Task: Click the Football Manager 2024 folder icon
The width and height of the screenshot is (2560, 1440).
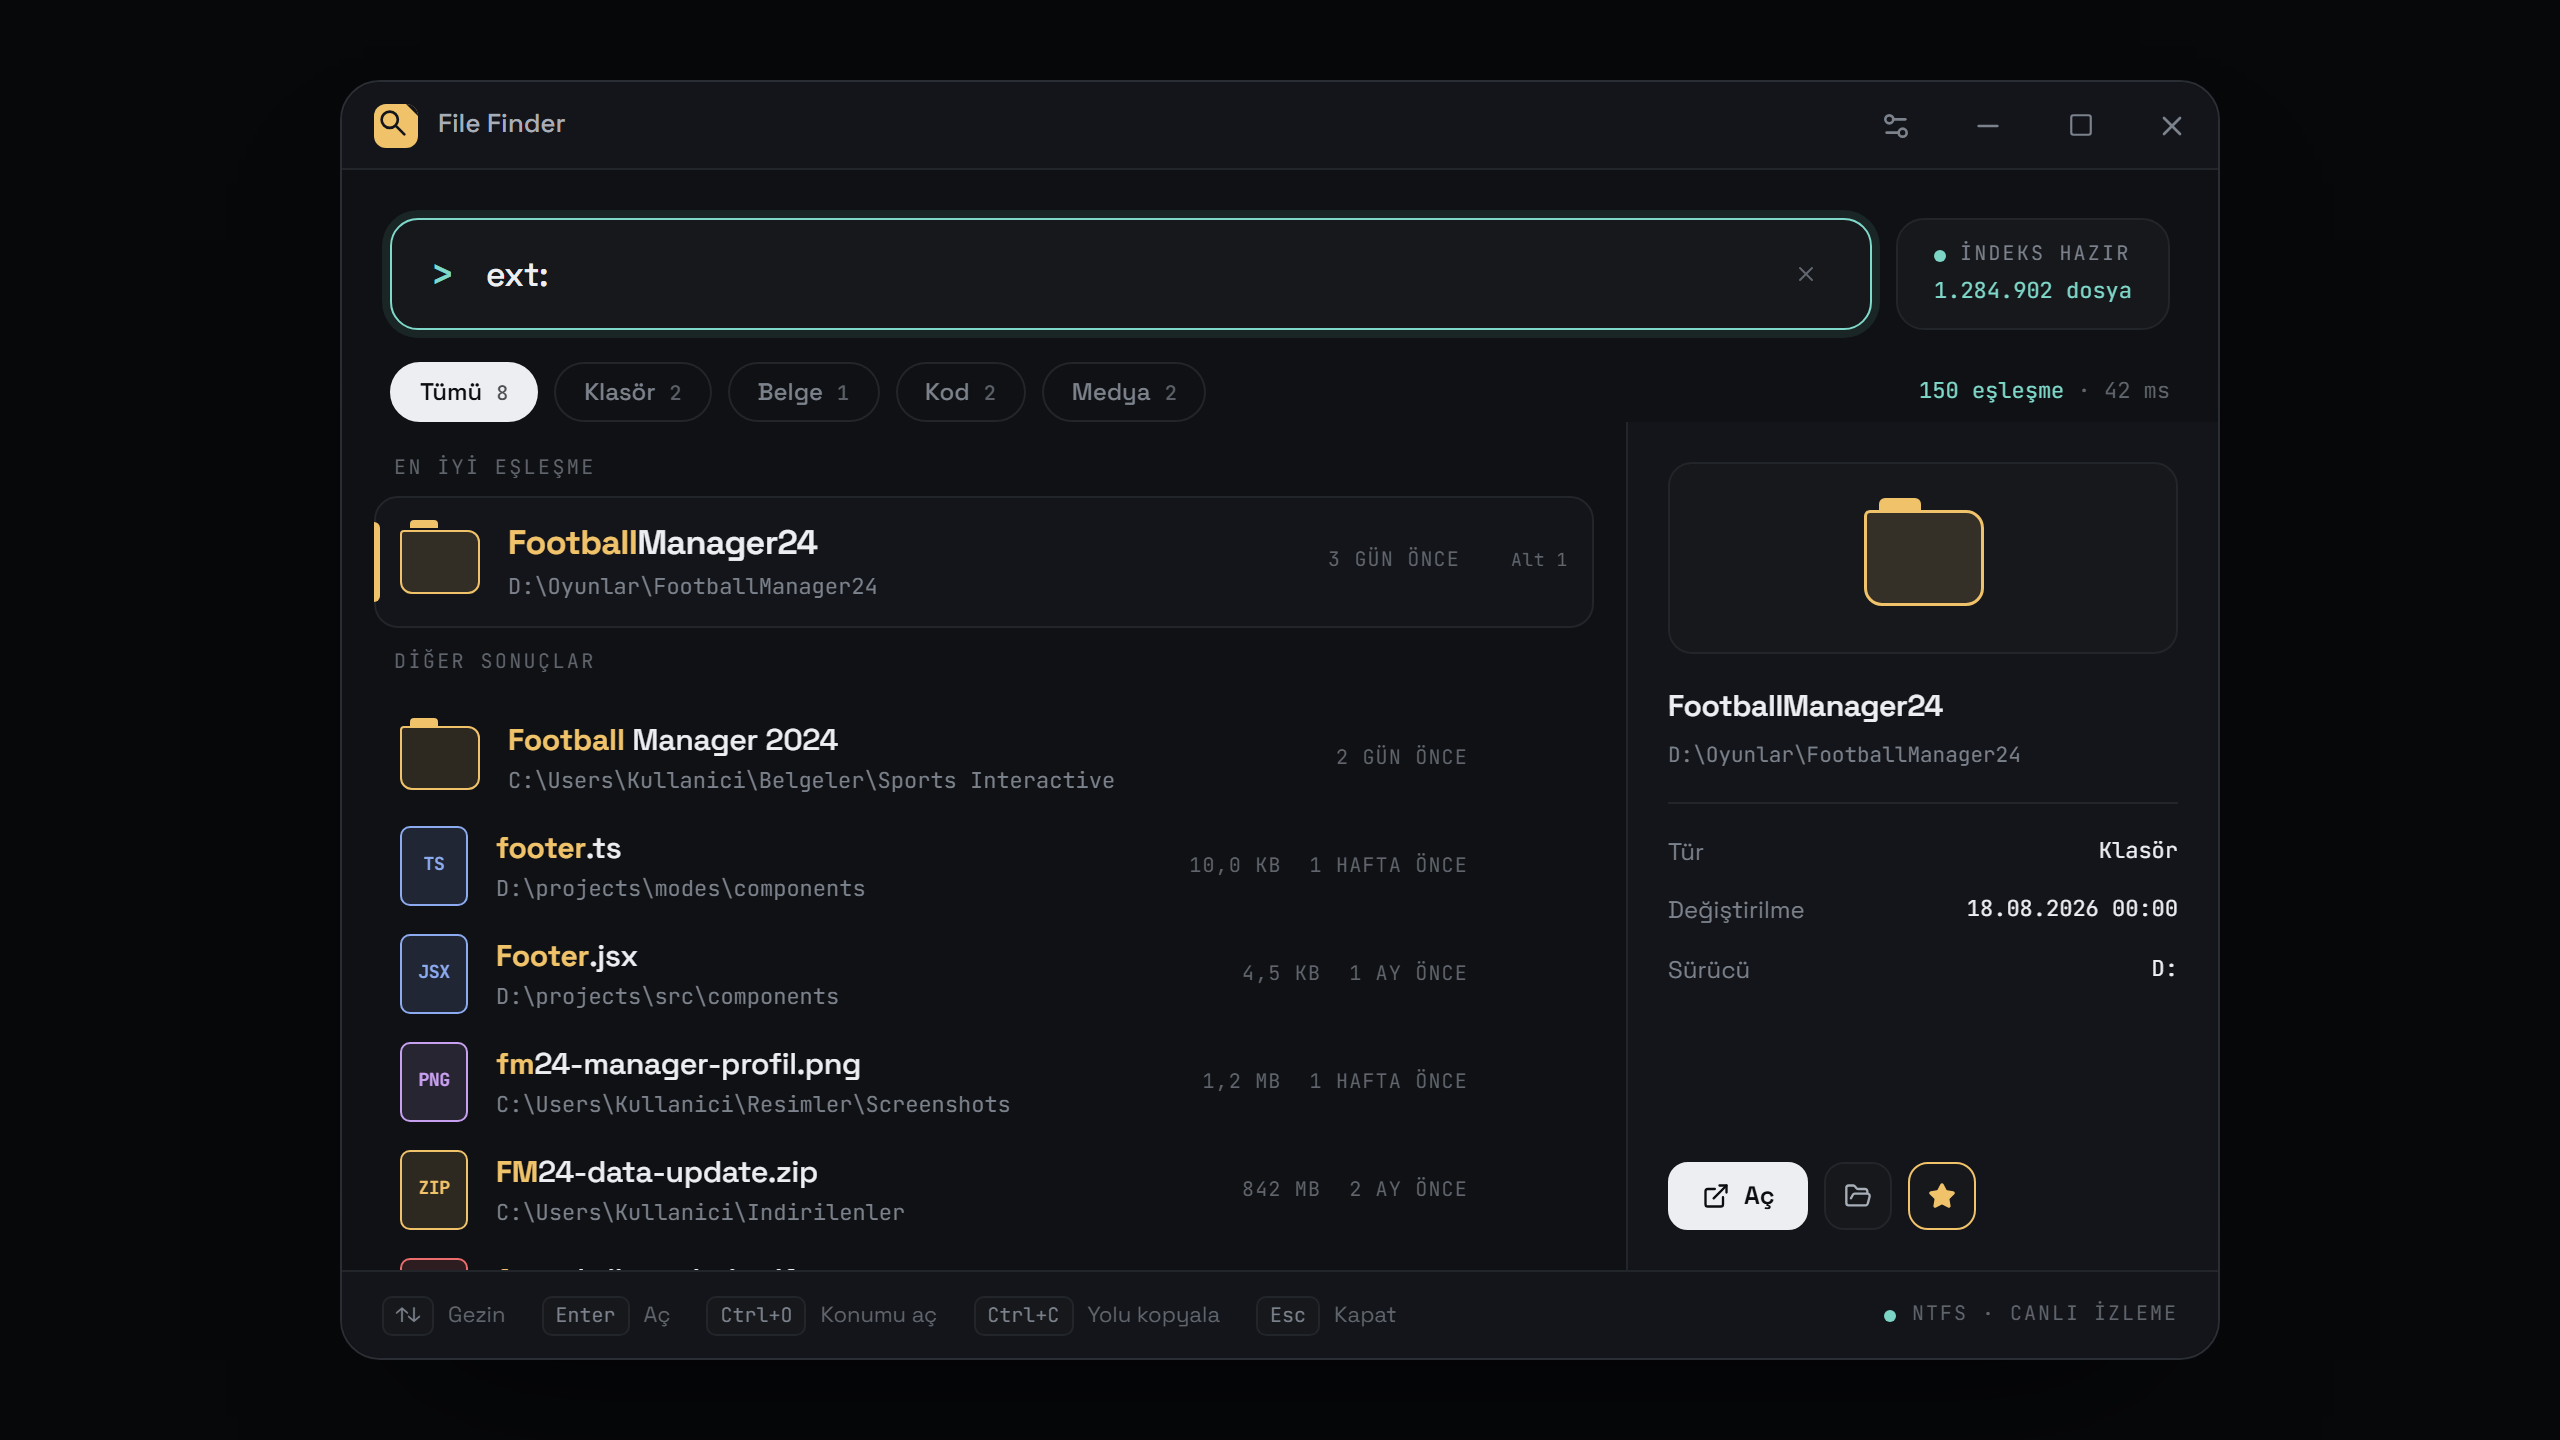Action: point(440,755)
